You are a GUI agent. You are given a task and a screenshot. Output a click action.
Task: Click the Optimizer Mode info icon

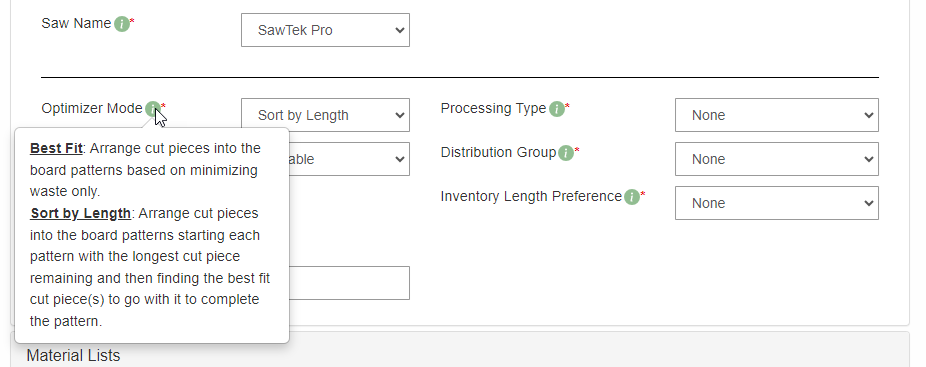click(152, 109)
